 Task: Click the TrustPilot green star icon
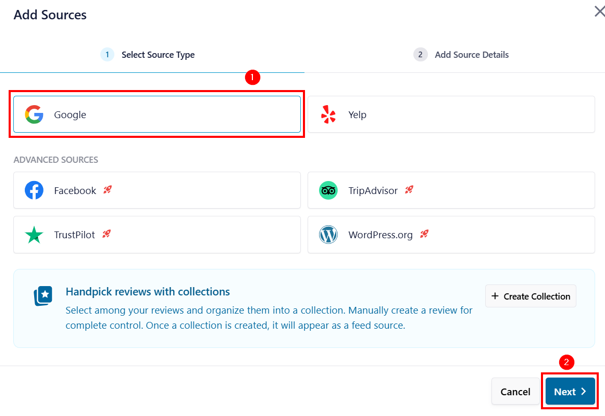[x=34, y=235]
